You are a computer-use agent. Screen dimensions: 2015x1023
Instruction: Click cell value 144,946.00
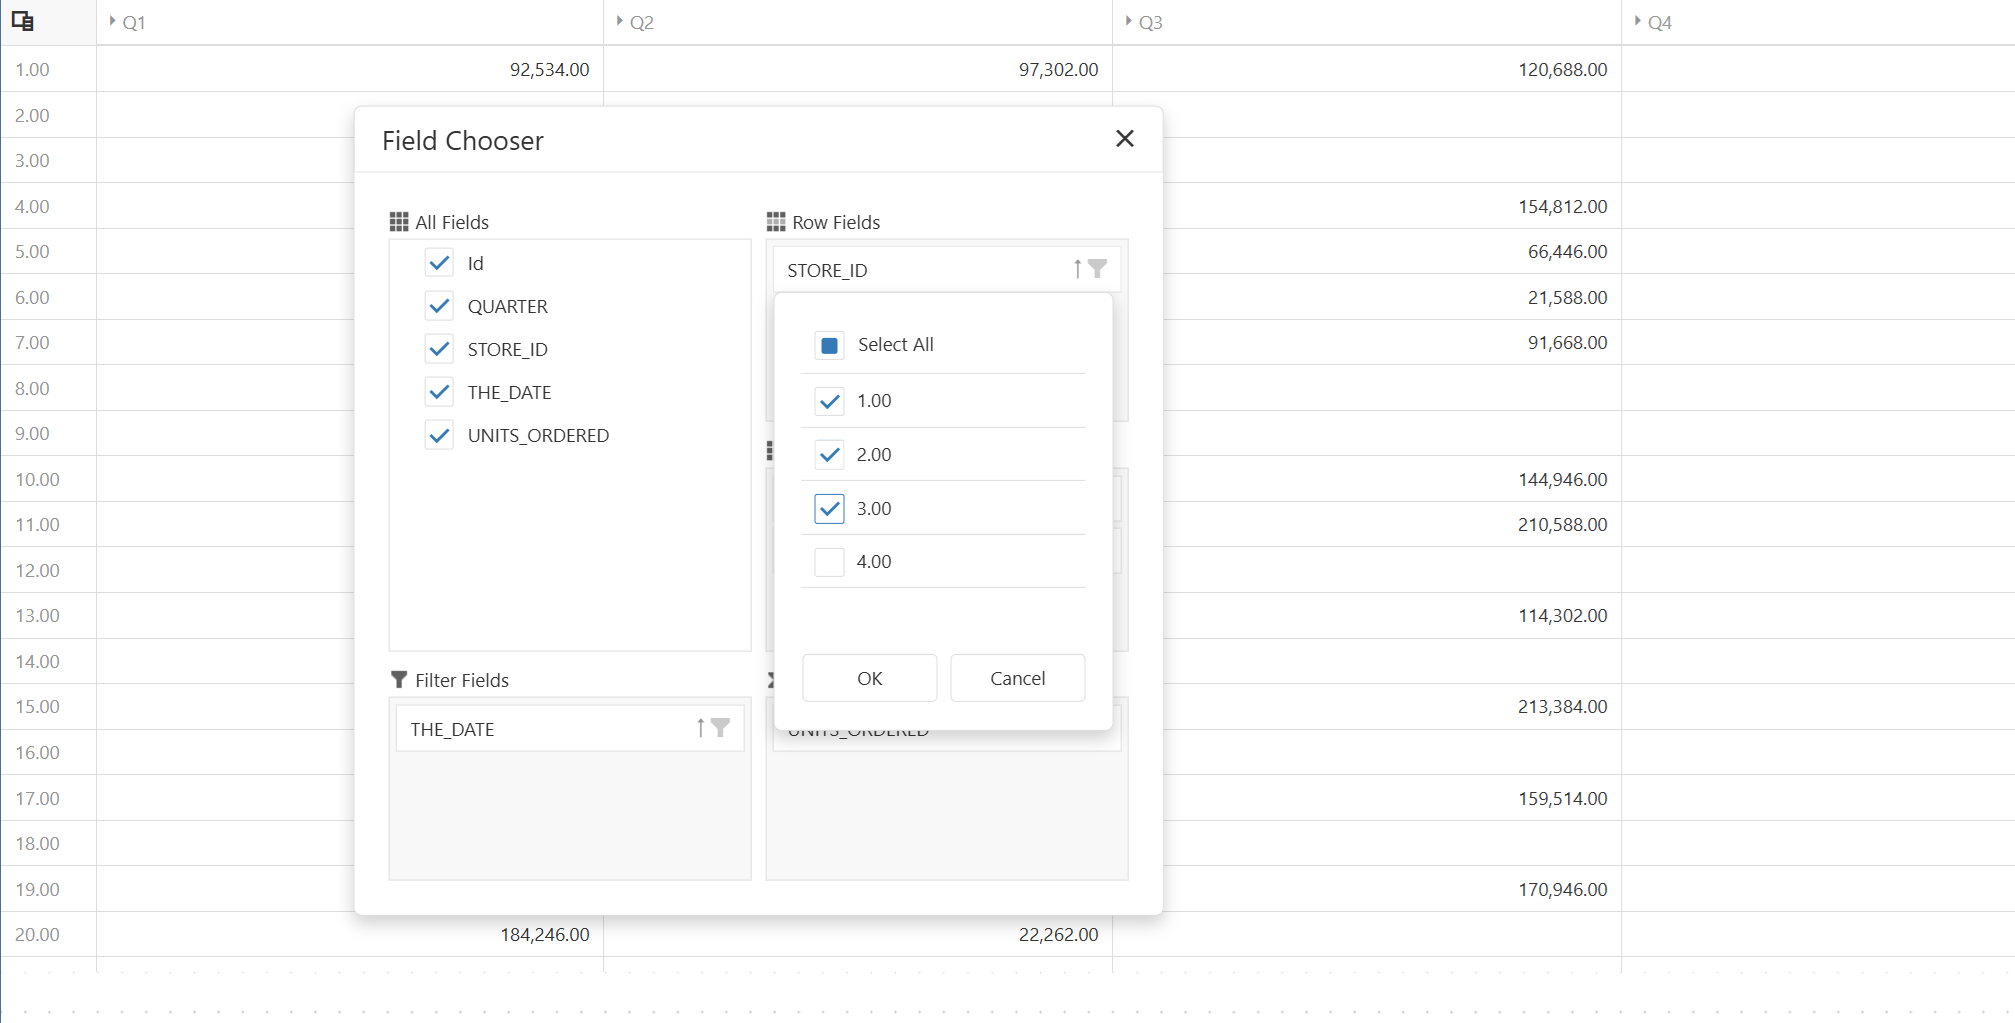tap(1563, 479)
